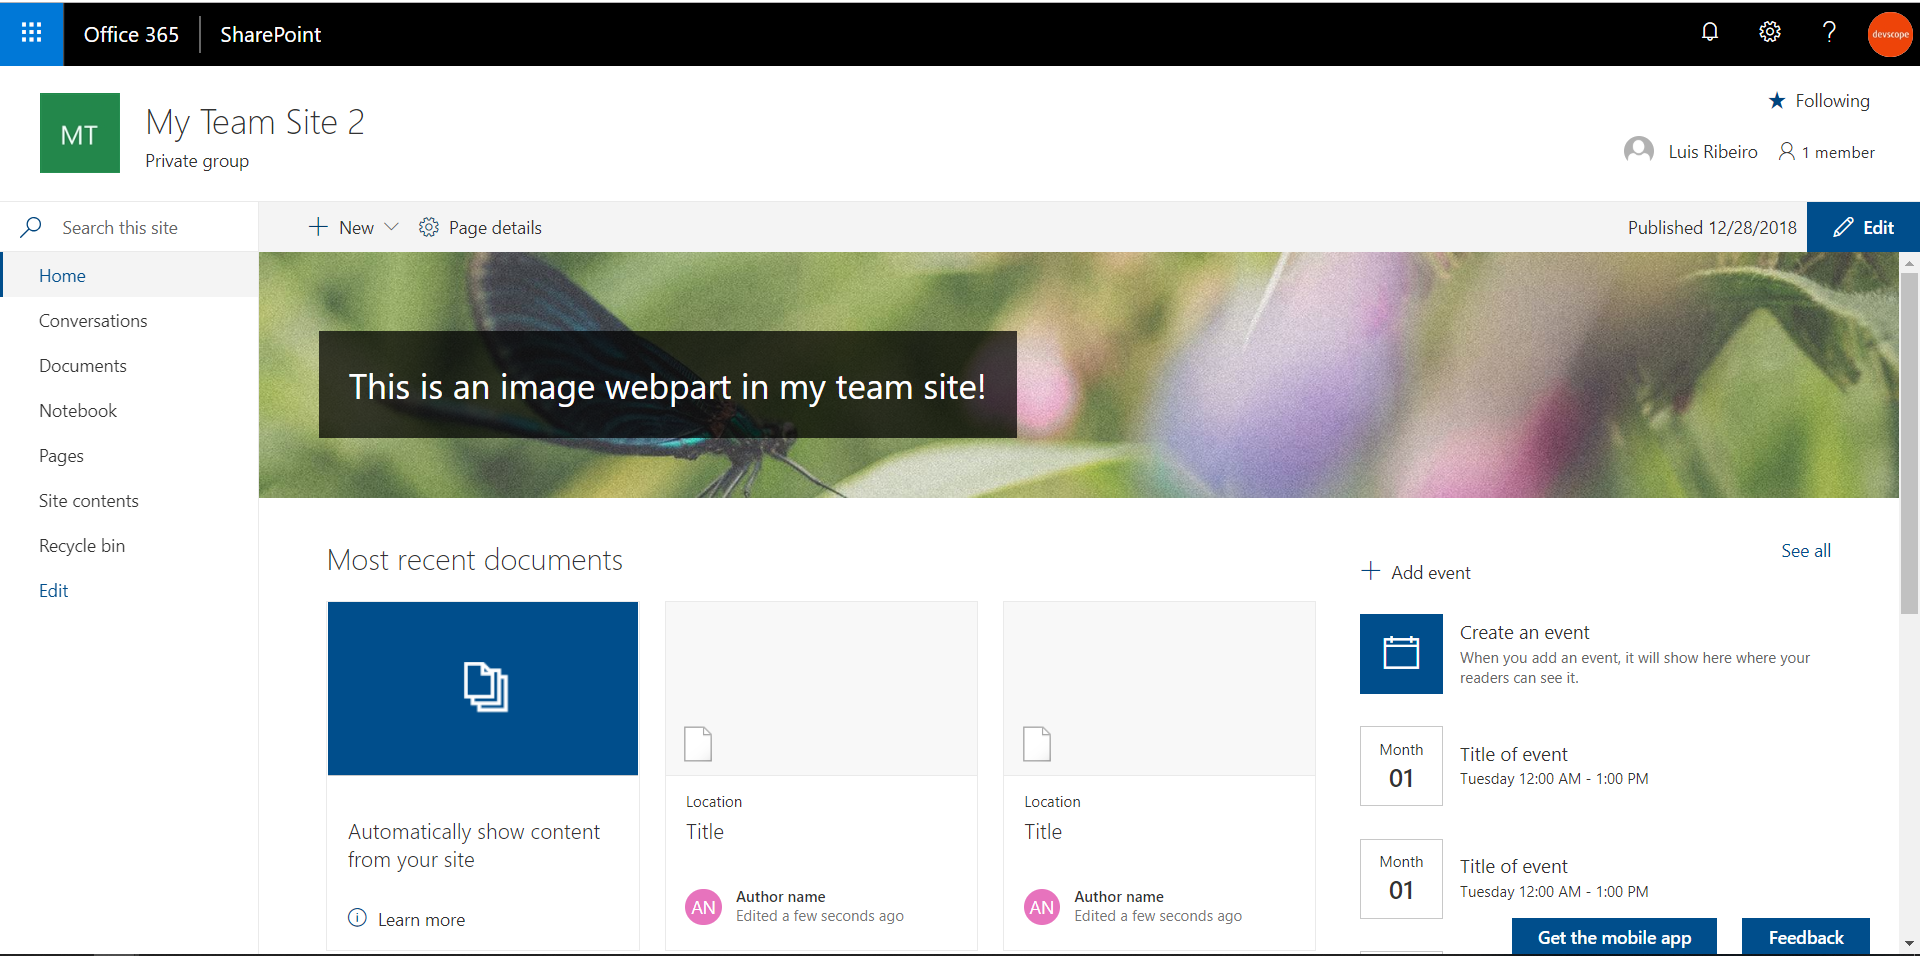
Task: Click the MT team site logo
Action: pyautogui.click(x=79, y=132)
